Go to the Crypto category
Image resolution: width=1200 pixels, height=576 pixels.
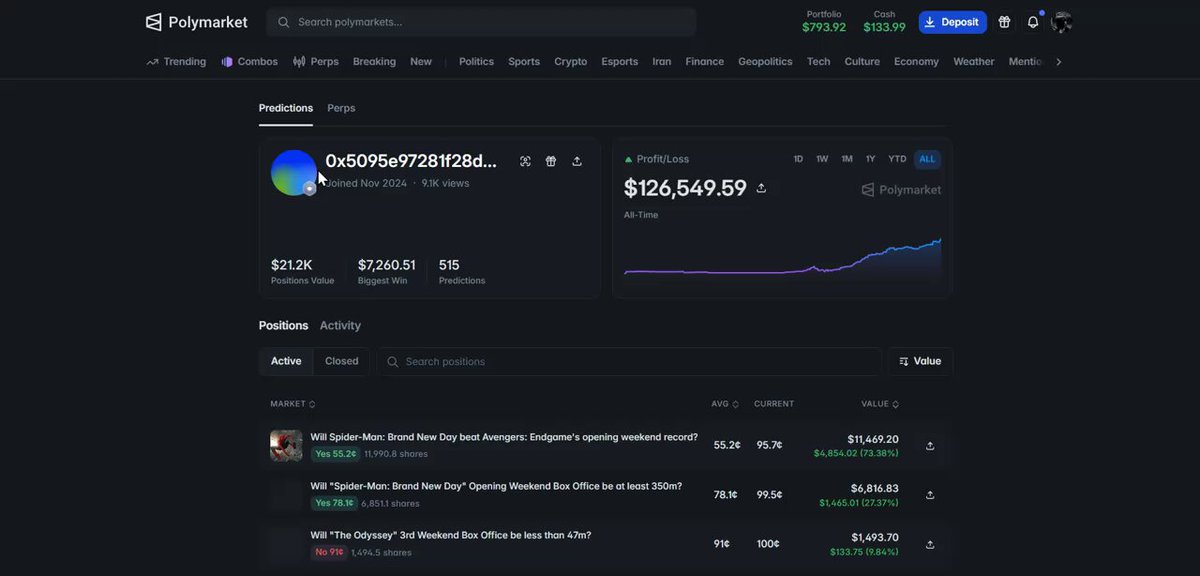pos(571,62)
